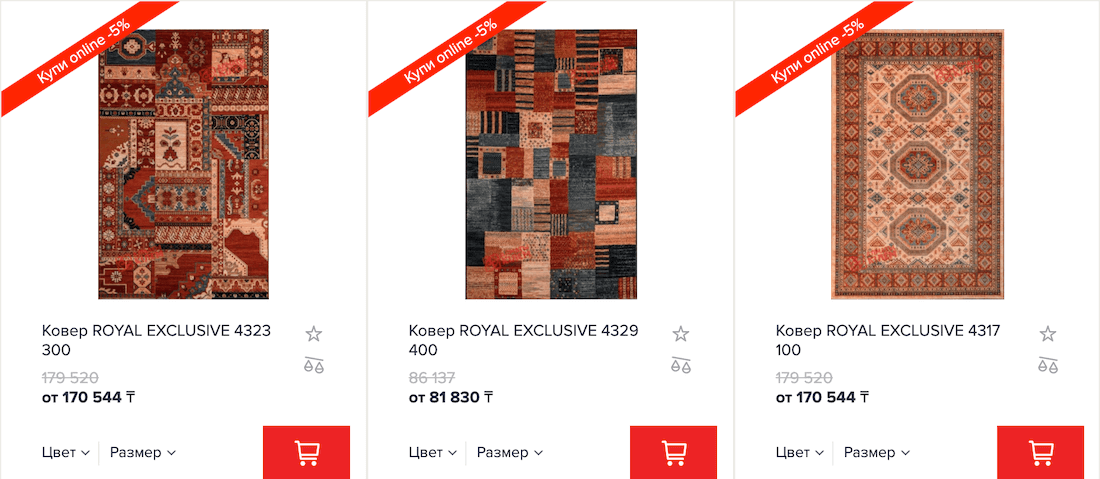
Task: Open the Ковер ROYAL EXCLUSIVE 4323 300 title link
Action: [156, 339]
